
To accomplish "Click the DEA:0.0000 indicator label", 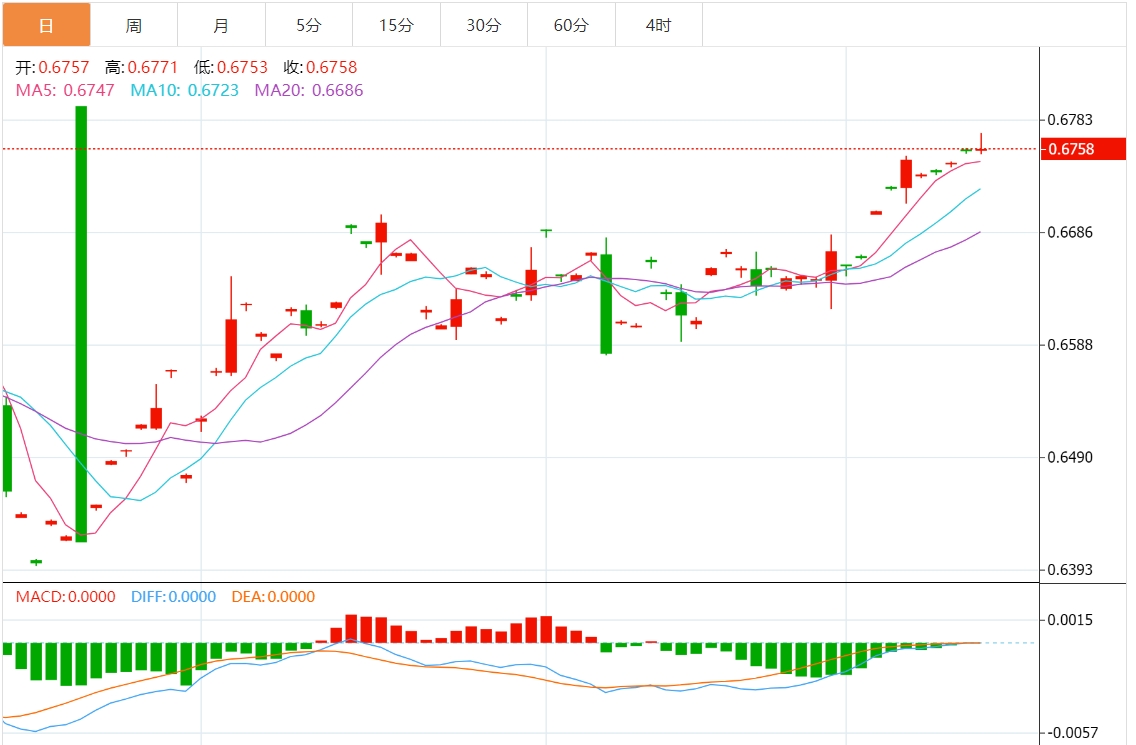I will (273, 596).
